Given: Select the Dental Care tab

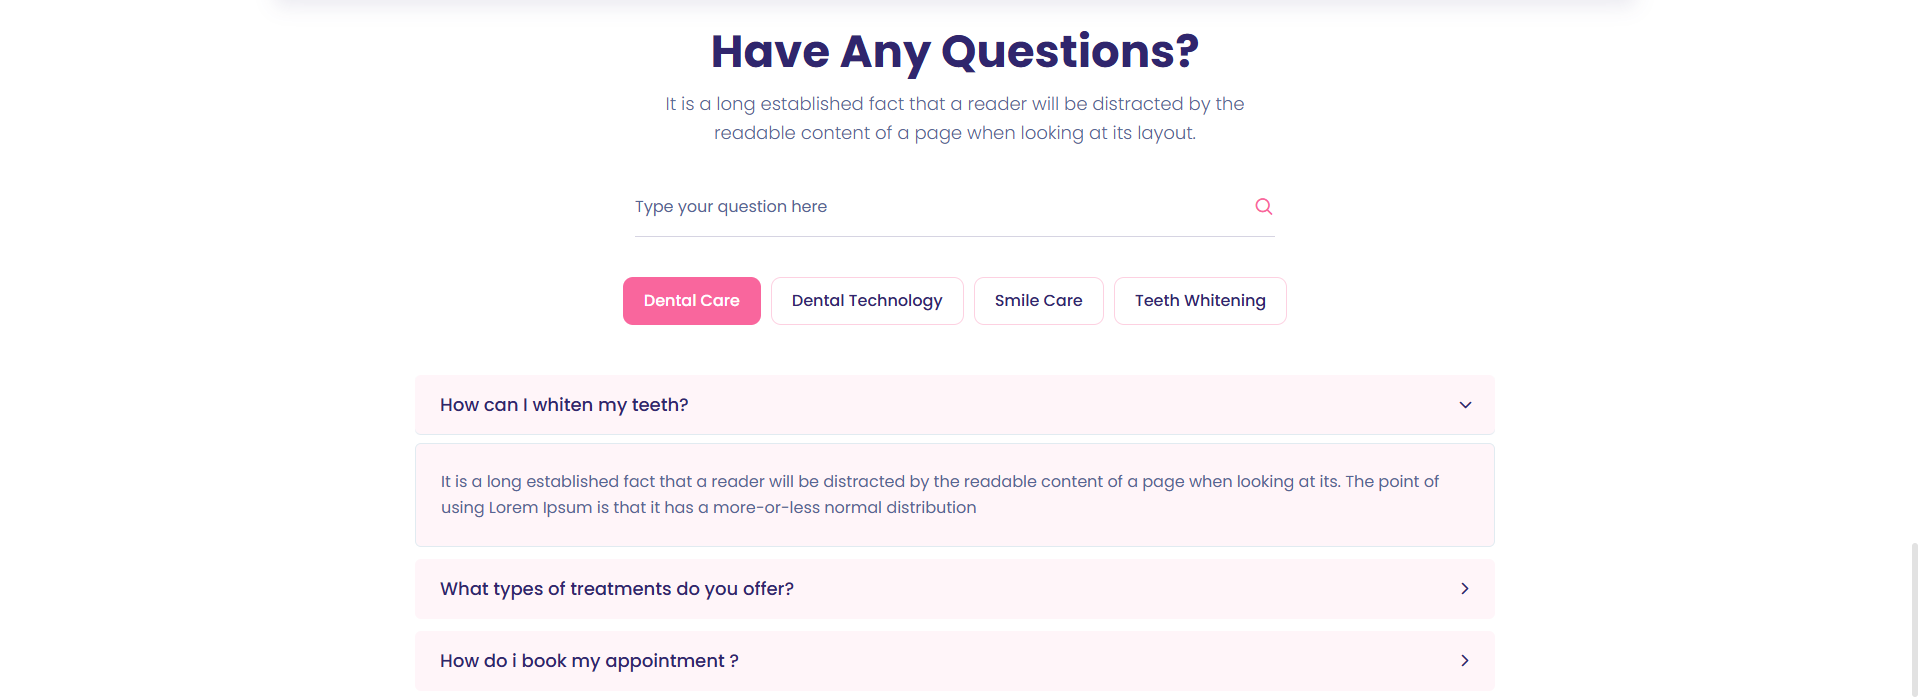Looking at the screenshot, I should (x=691, y=301).
